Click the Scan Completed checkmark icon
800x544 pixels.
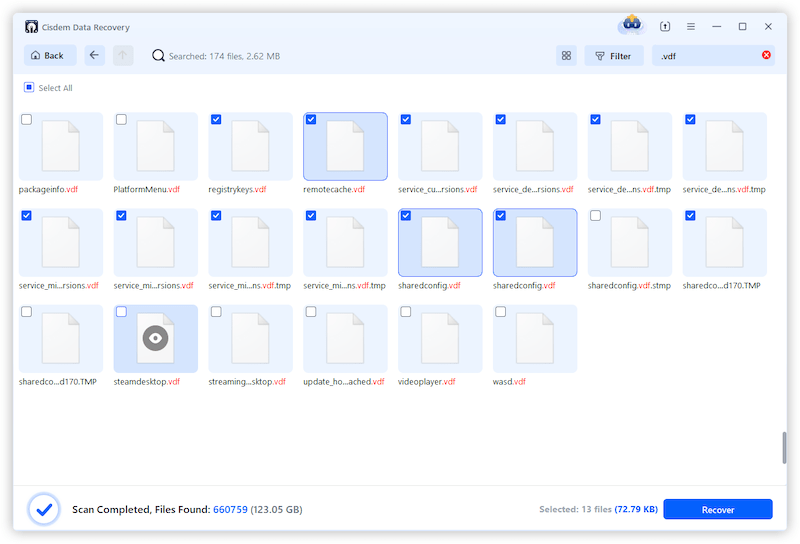click(44, 509)
